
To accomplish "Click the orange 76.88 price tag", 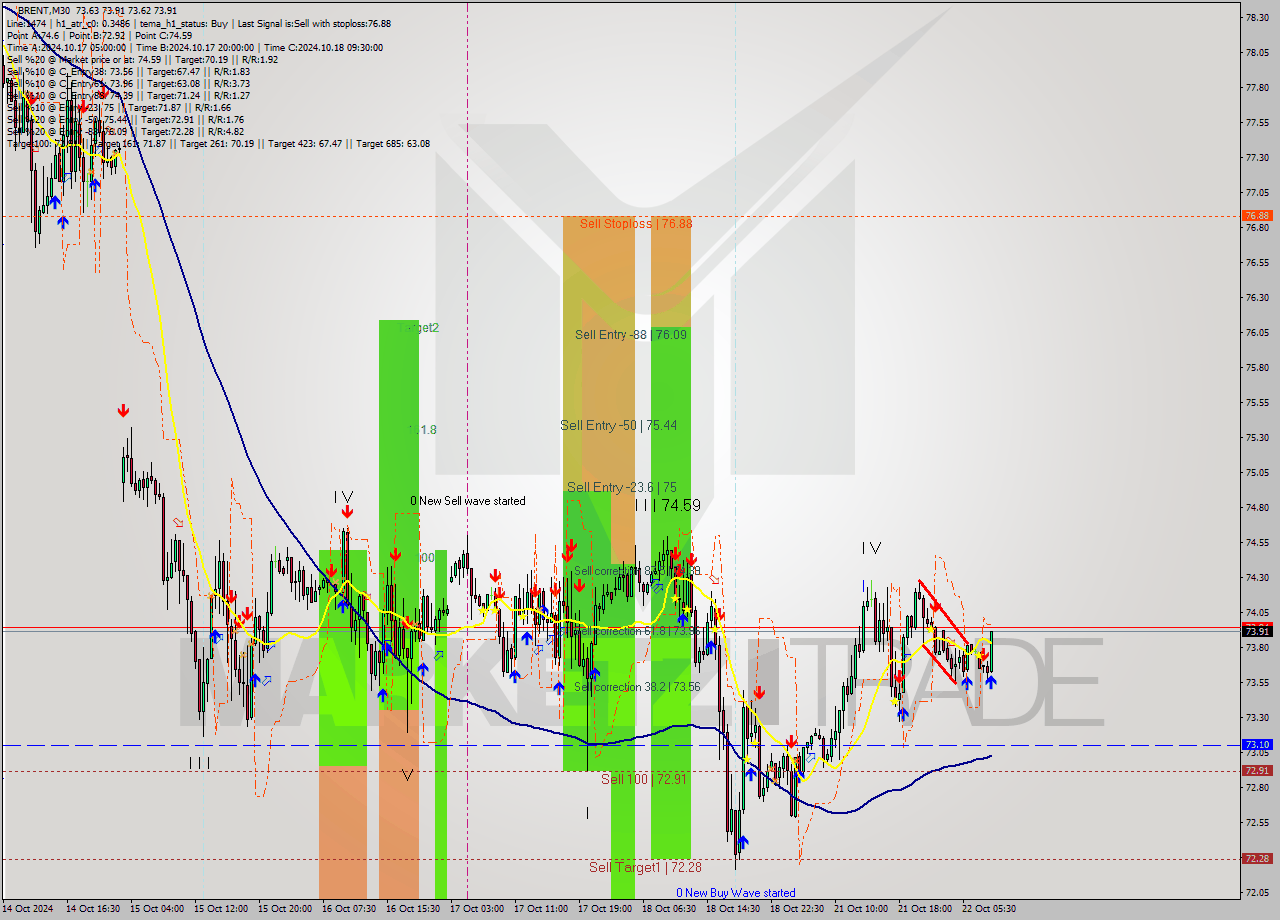I will pyautogui.click(x=1257, y=216).
